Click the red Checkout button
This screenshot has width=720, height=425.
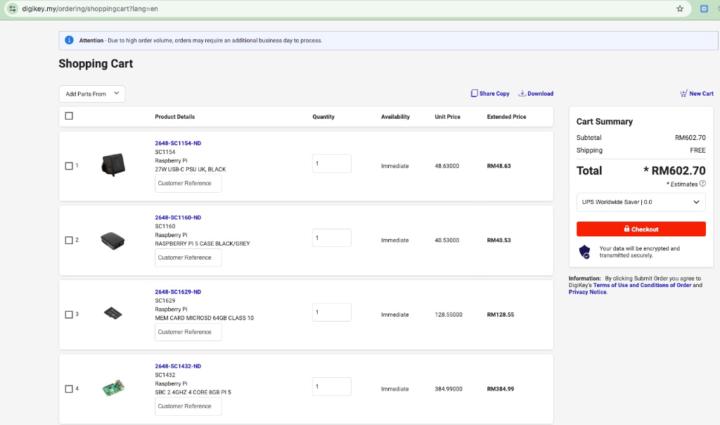641,229
